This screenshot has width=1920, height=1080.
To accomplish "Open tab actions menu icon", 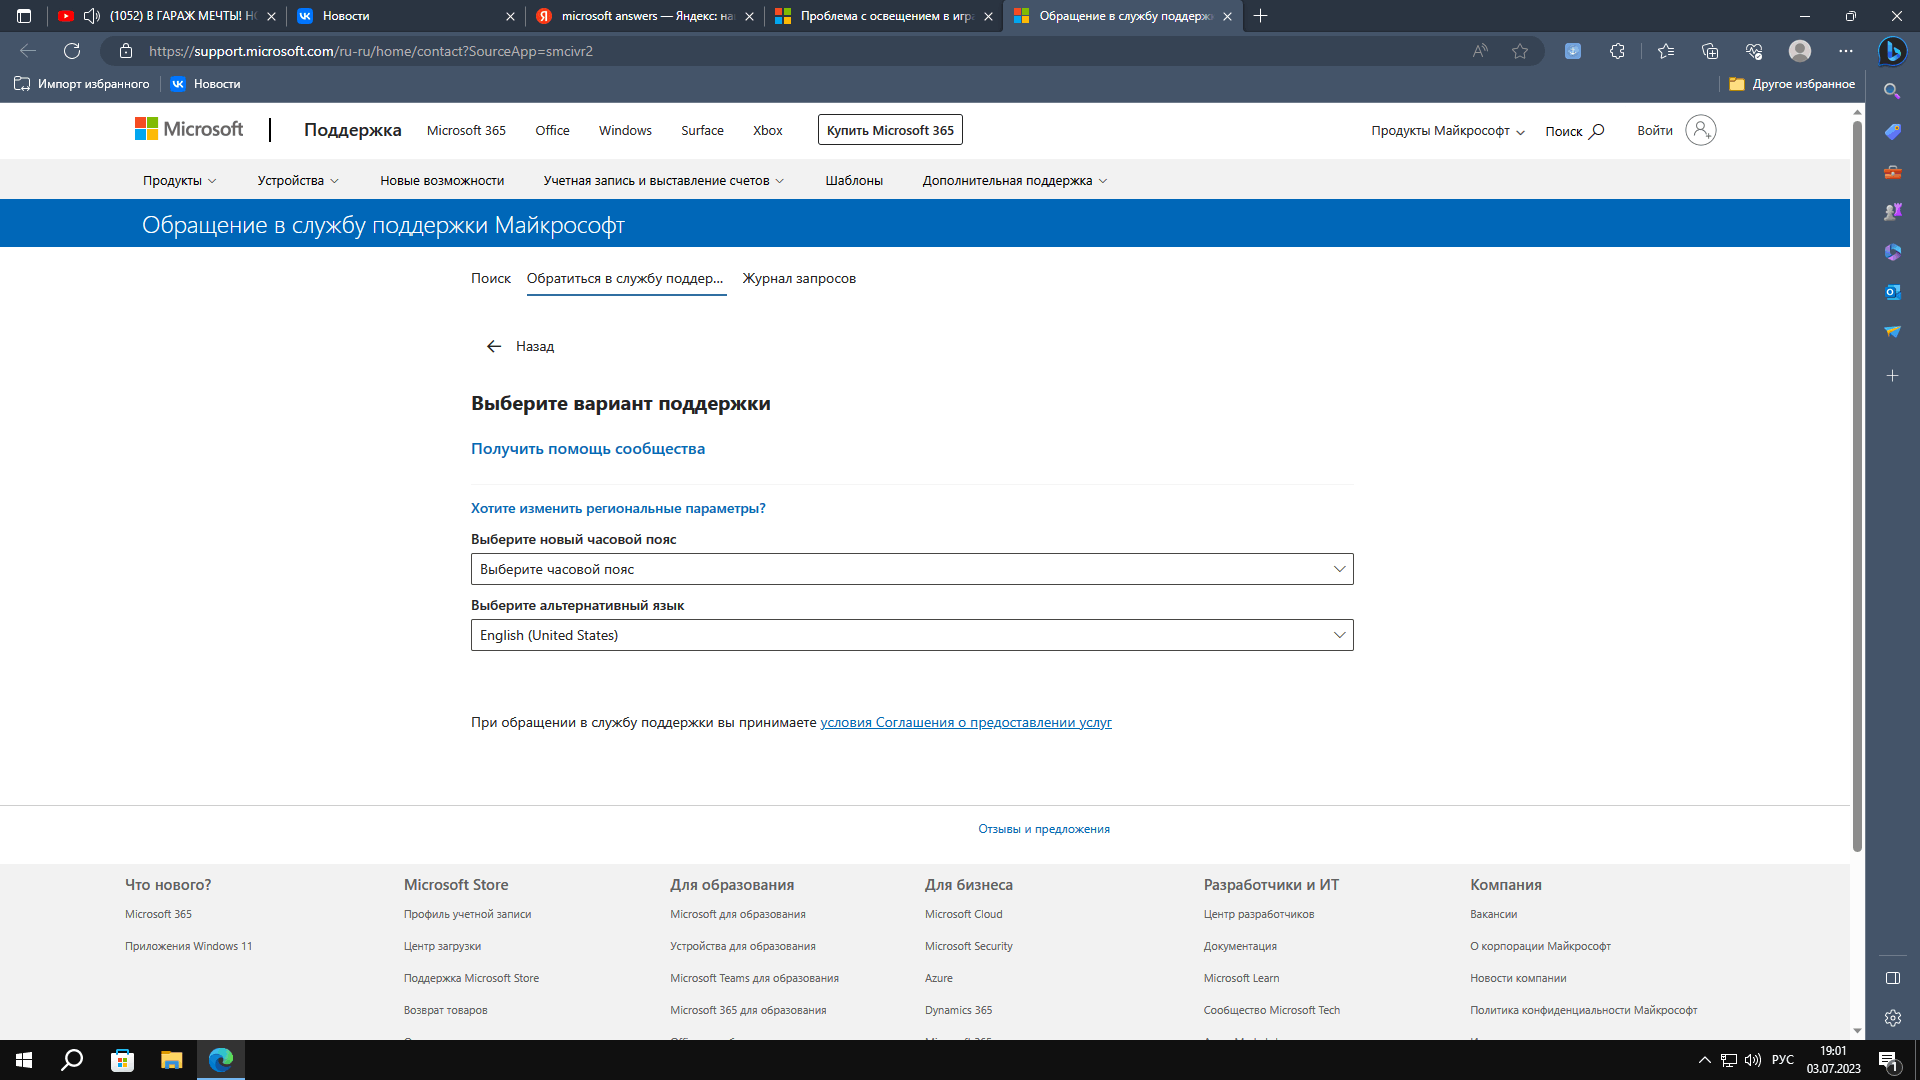I will point(24,16).
